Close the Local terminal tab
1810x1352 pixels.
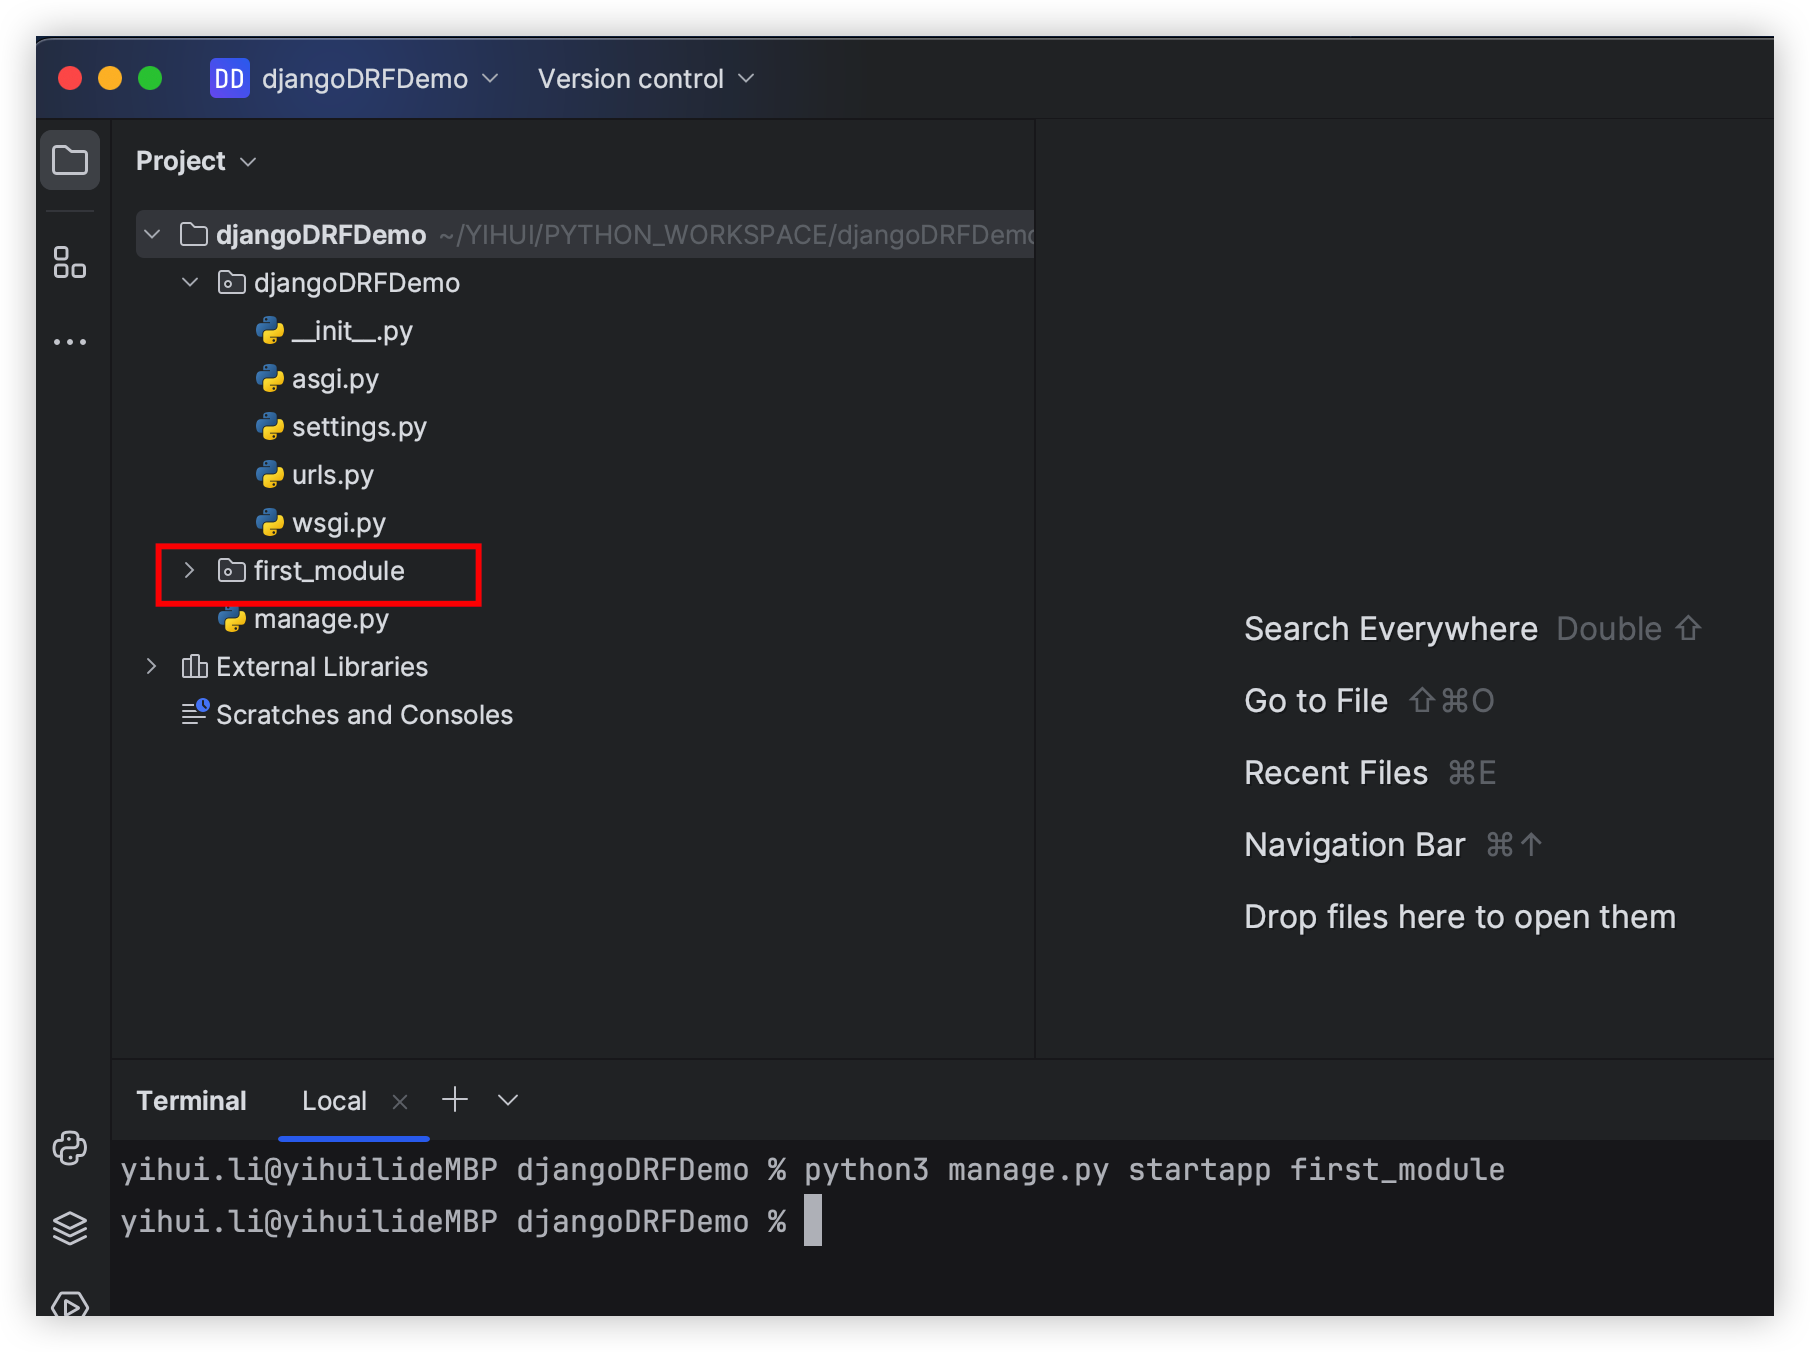click(x=400, y=1102)
